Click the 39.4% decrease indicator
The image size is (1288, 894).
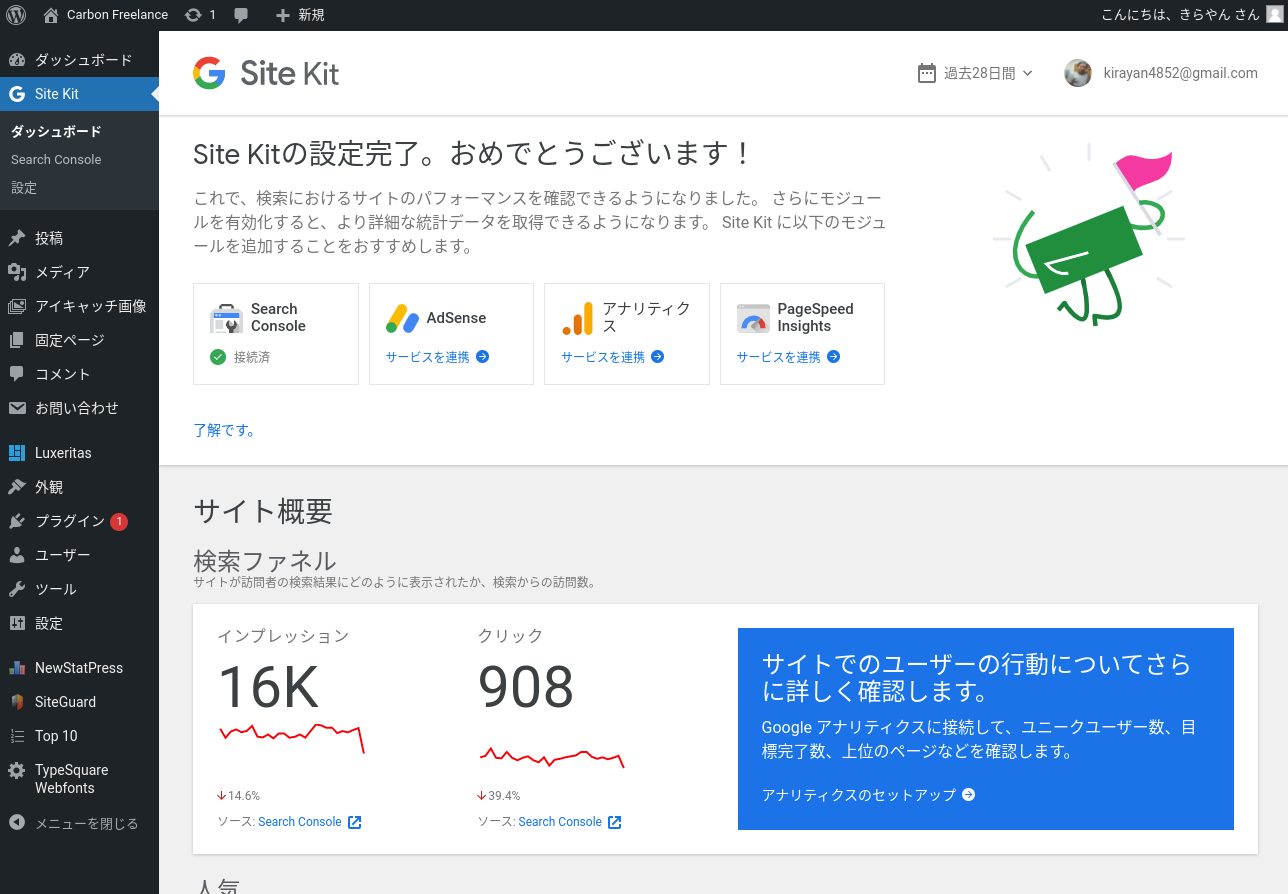(499, 796)
